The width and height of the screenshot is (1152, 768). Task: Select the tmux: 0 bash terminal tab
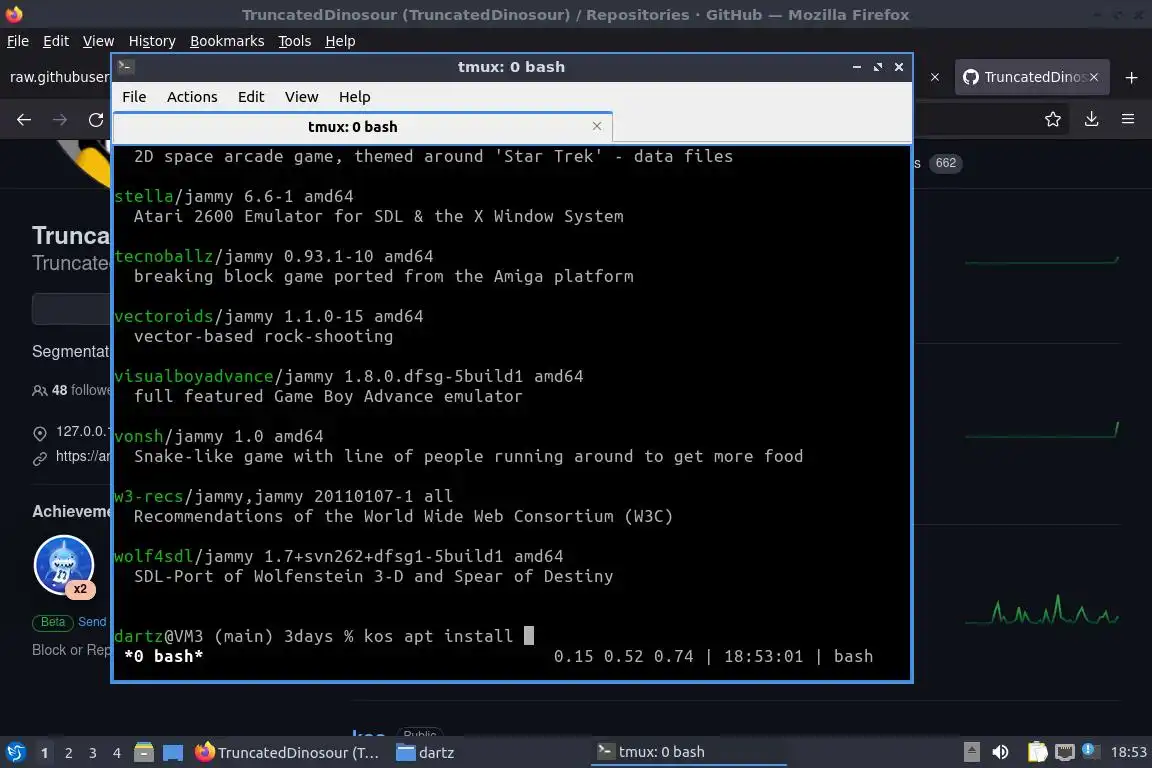(x=353, y=126)
